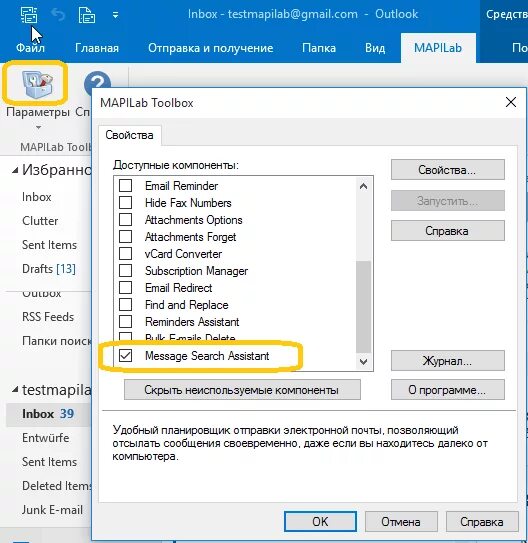The width and height of the screenshot is (528, 543).
Task: Enable the Attachments Forget checkbox
Action: pyautogui.click(x=125, y=236)
